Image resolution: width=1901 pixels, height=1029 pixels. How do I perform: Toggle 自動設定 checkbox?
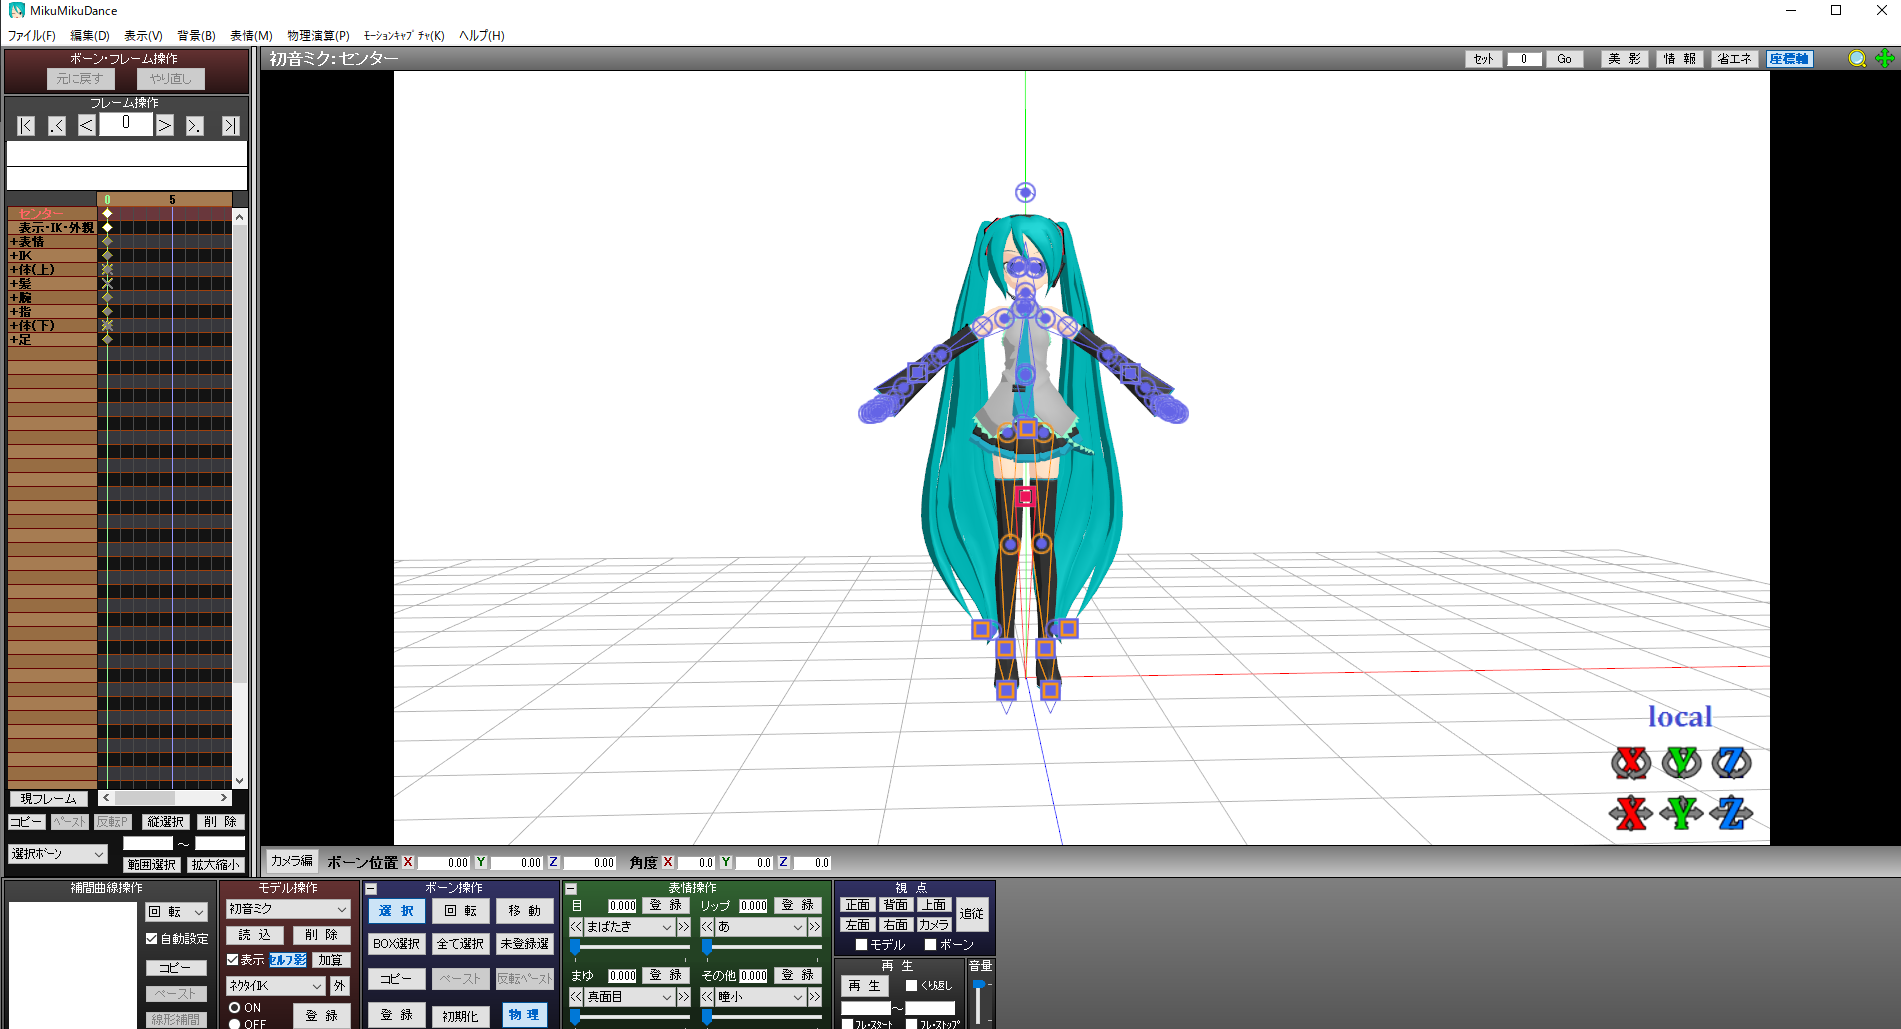pos(152,939)
